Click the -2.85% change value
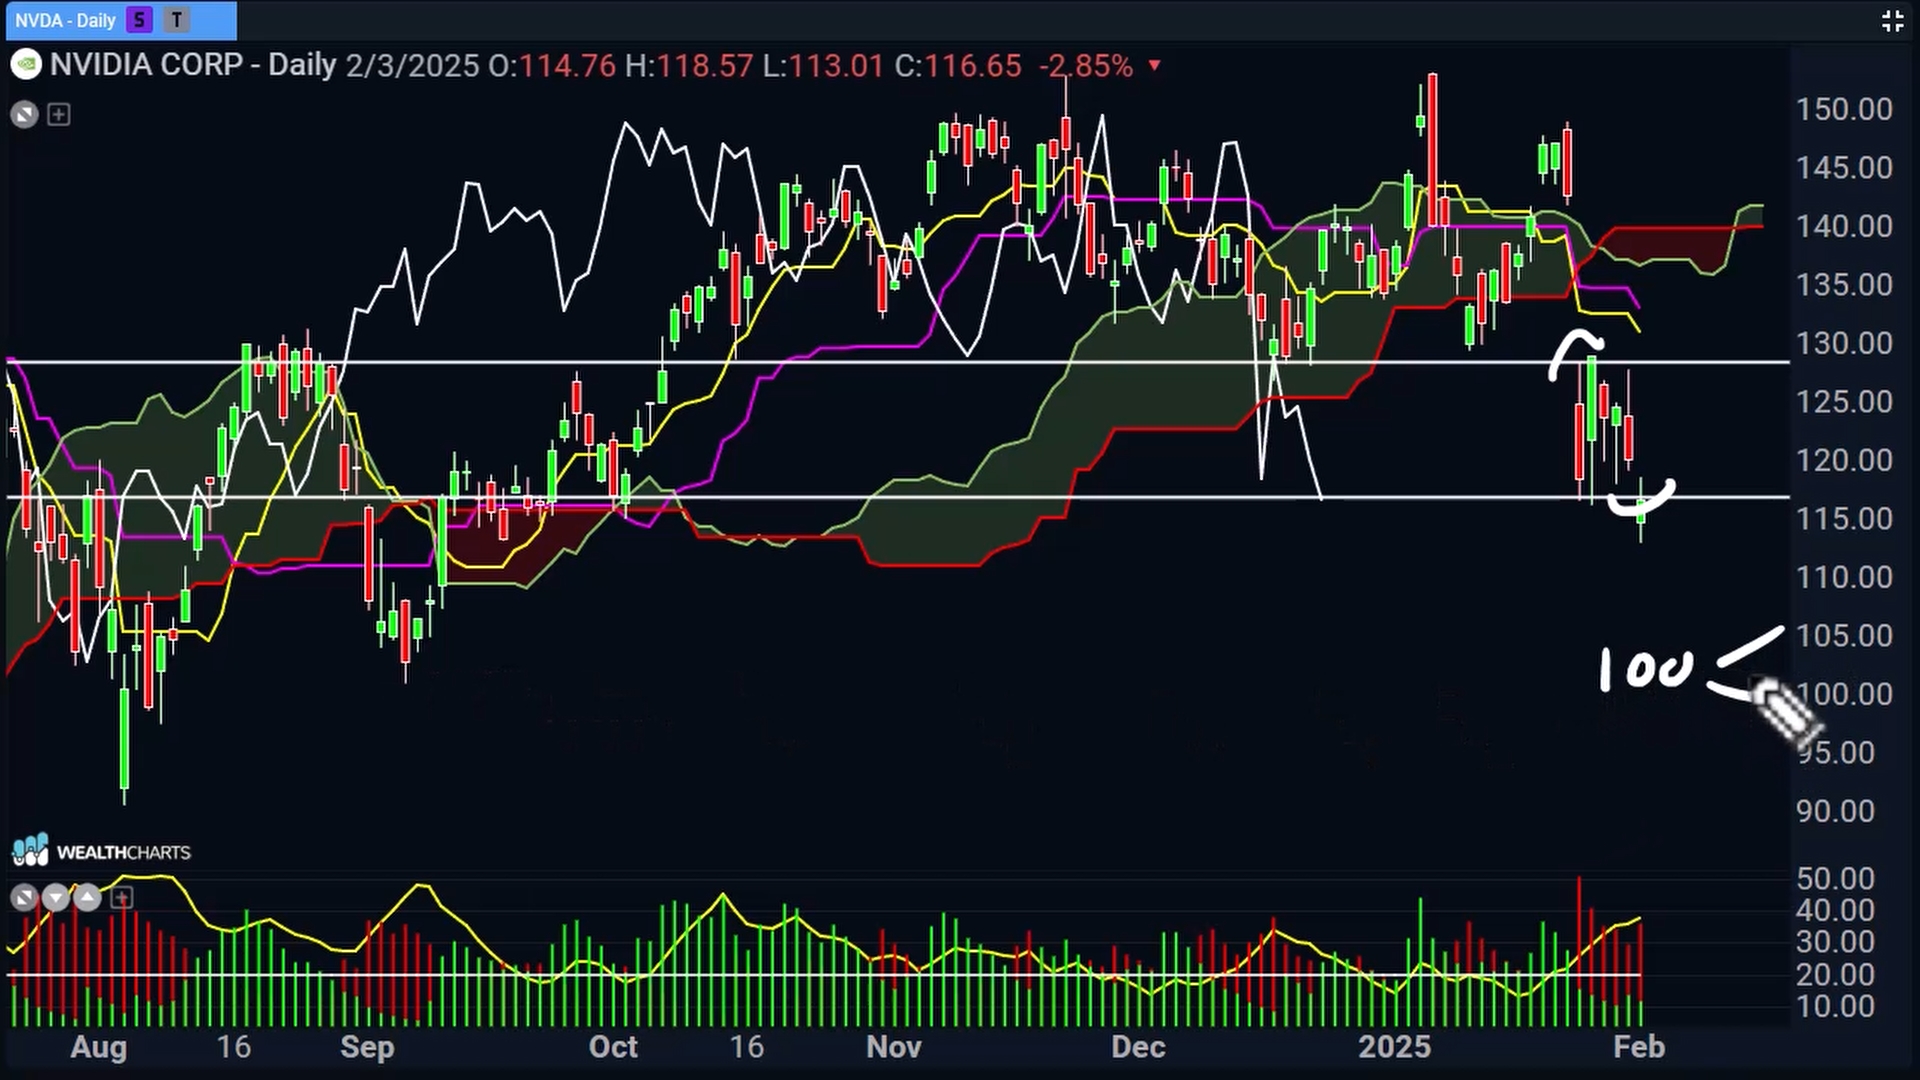 click(x=1086, y=66)
